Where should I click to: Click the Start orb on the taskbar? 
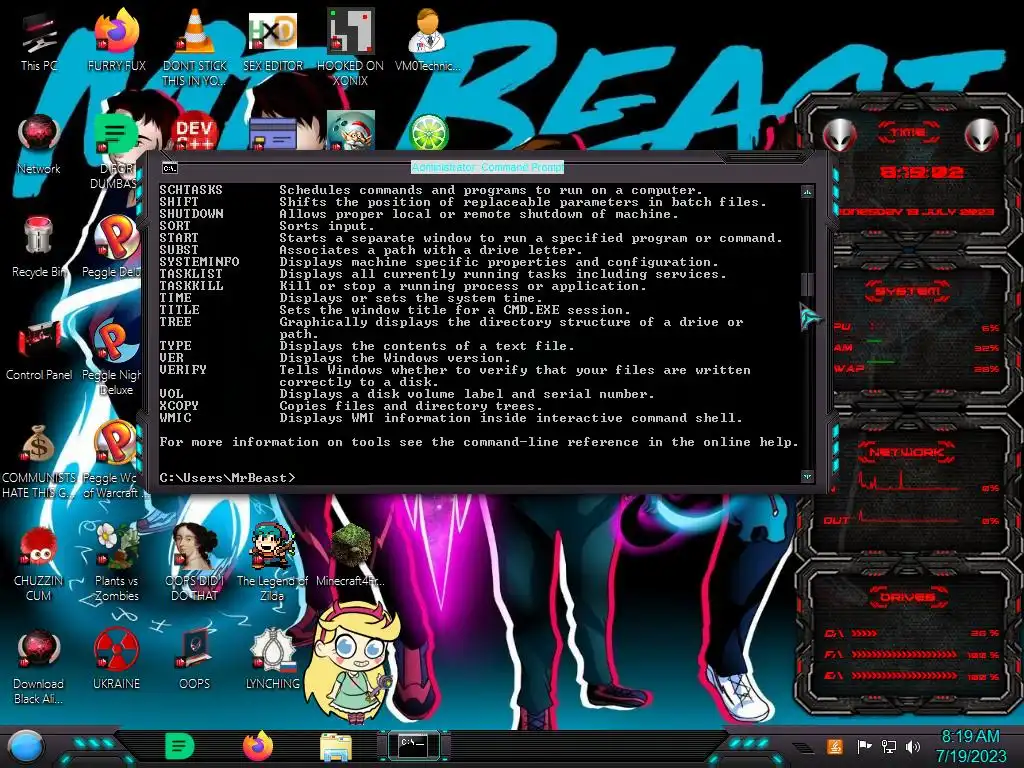(26, 747)
